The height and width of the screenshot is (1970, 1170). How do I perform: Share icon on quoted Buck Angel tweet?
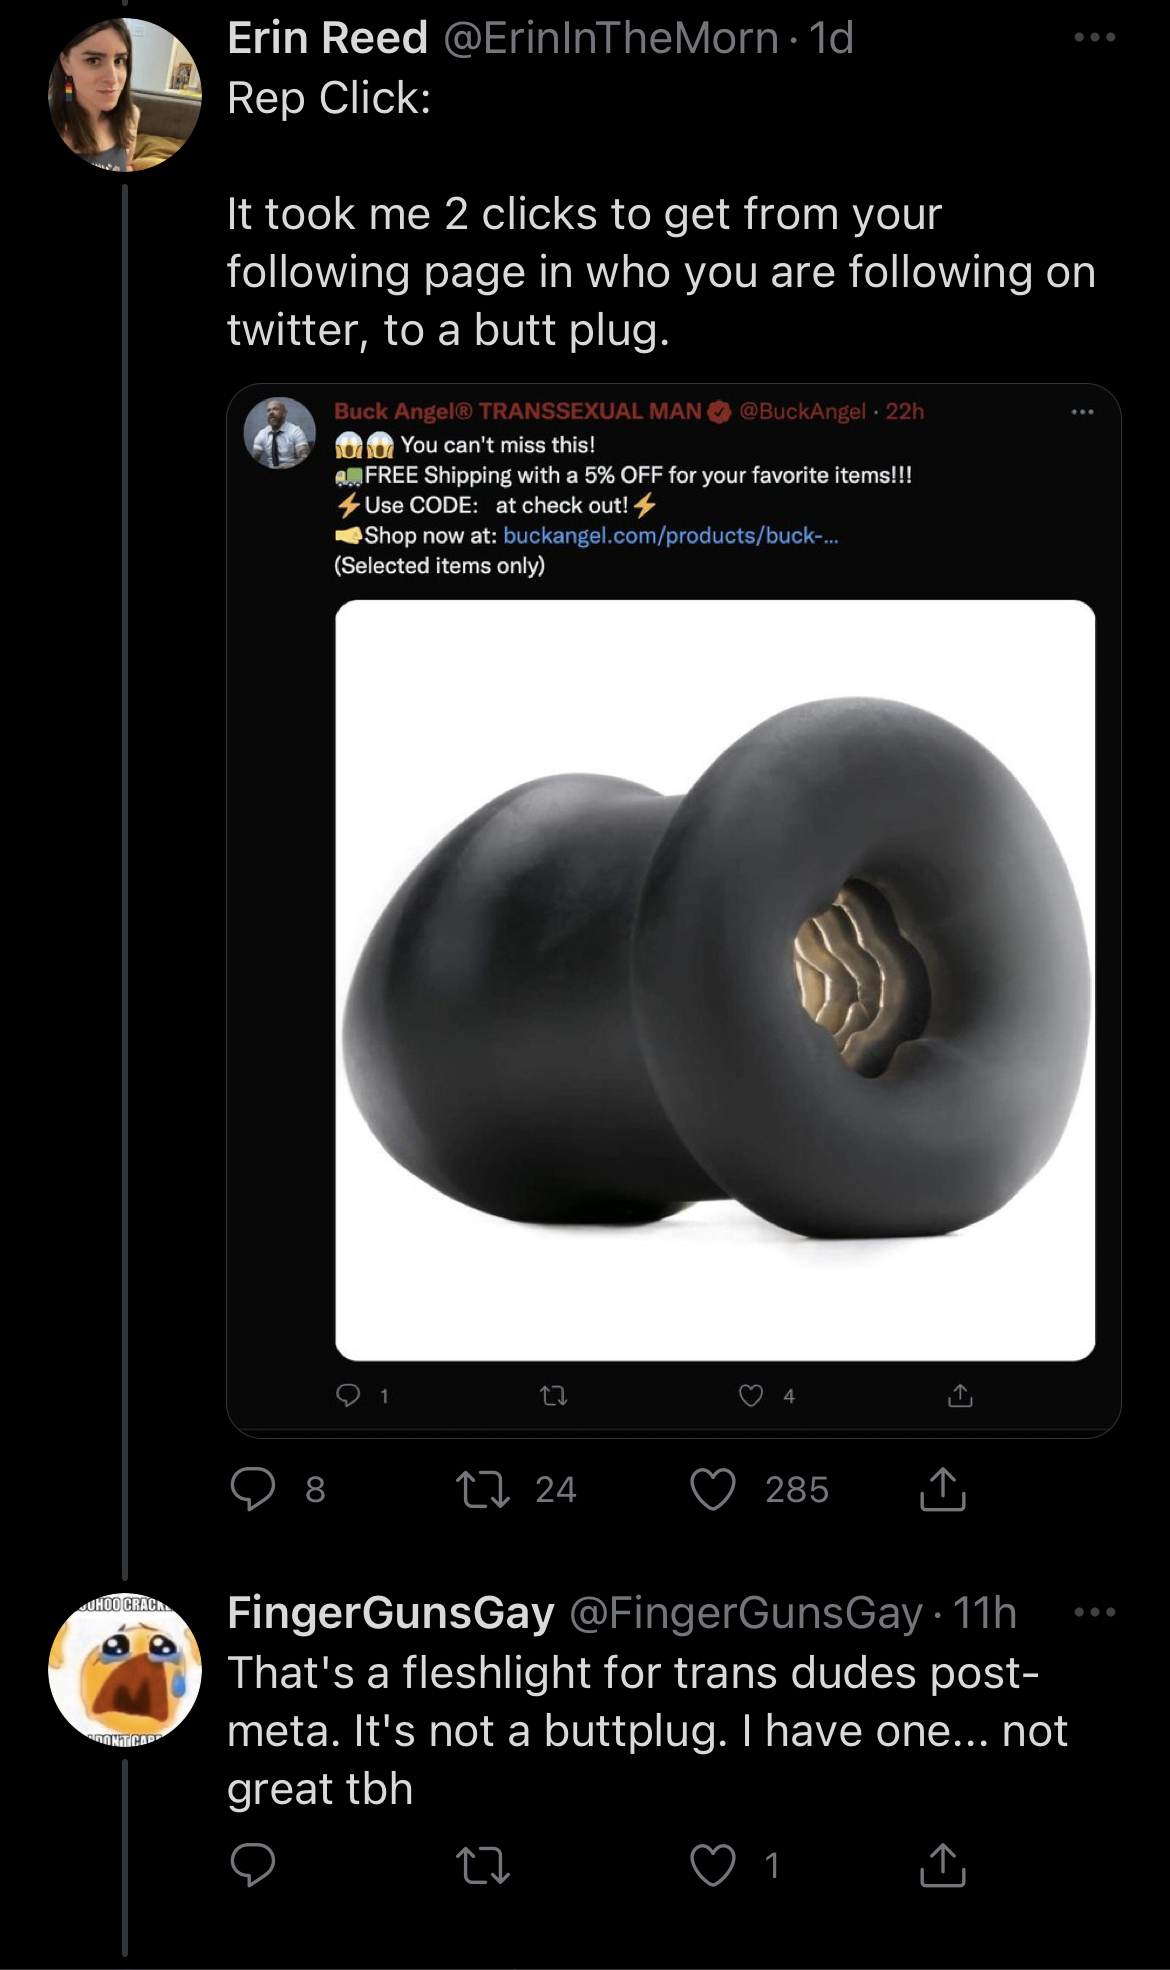[960, 1395]
